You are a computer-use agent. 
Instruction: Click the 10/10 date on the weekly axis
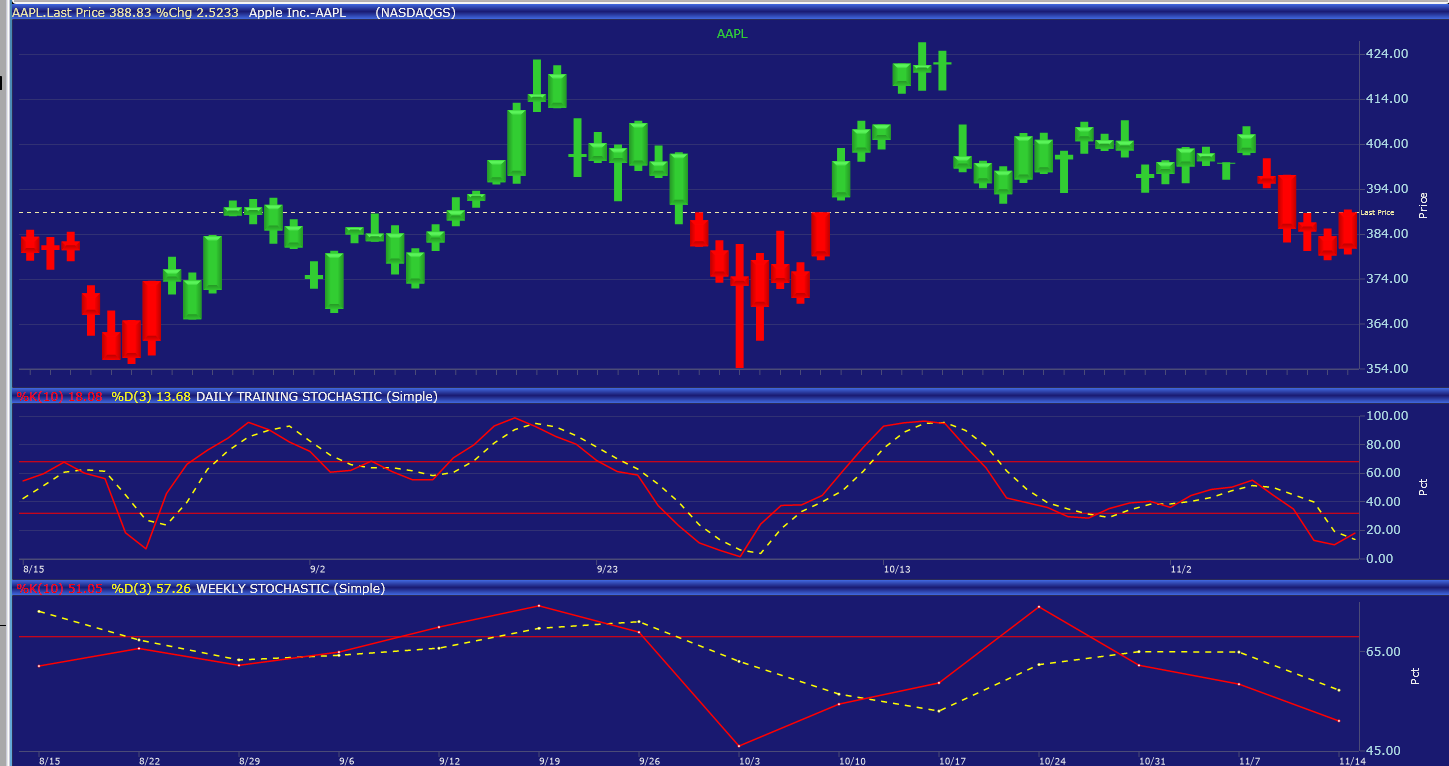pos(852,761)
